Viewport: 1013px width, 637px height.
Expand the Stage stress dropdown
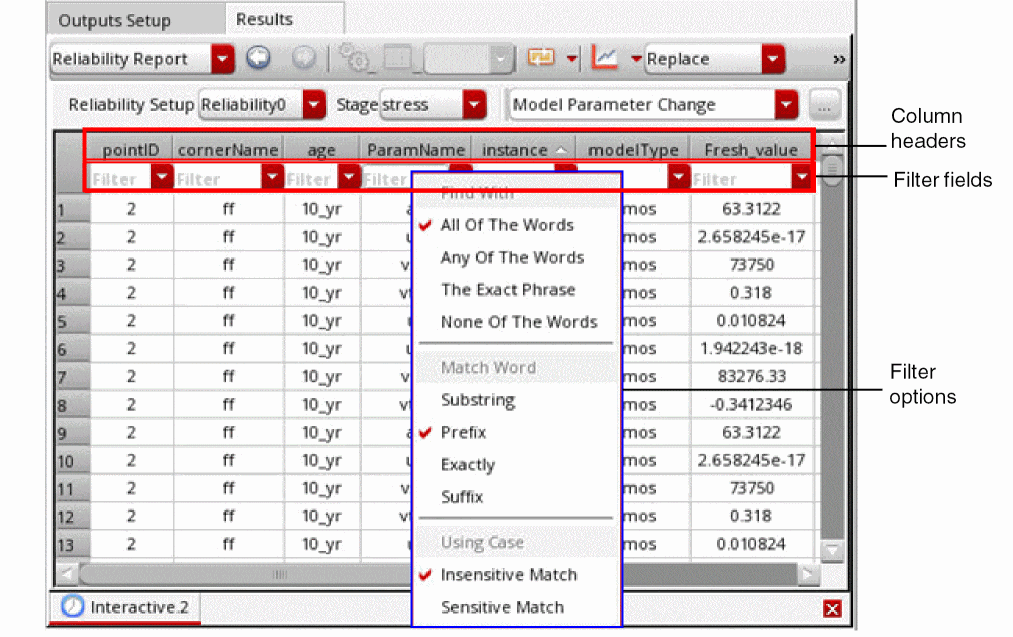[474, 105]
